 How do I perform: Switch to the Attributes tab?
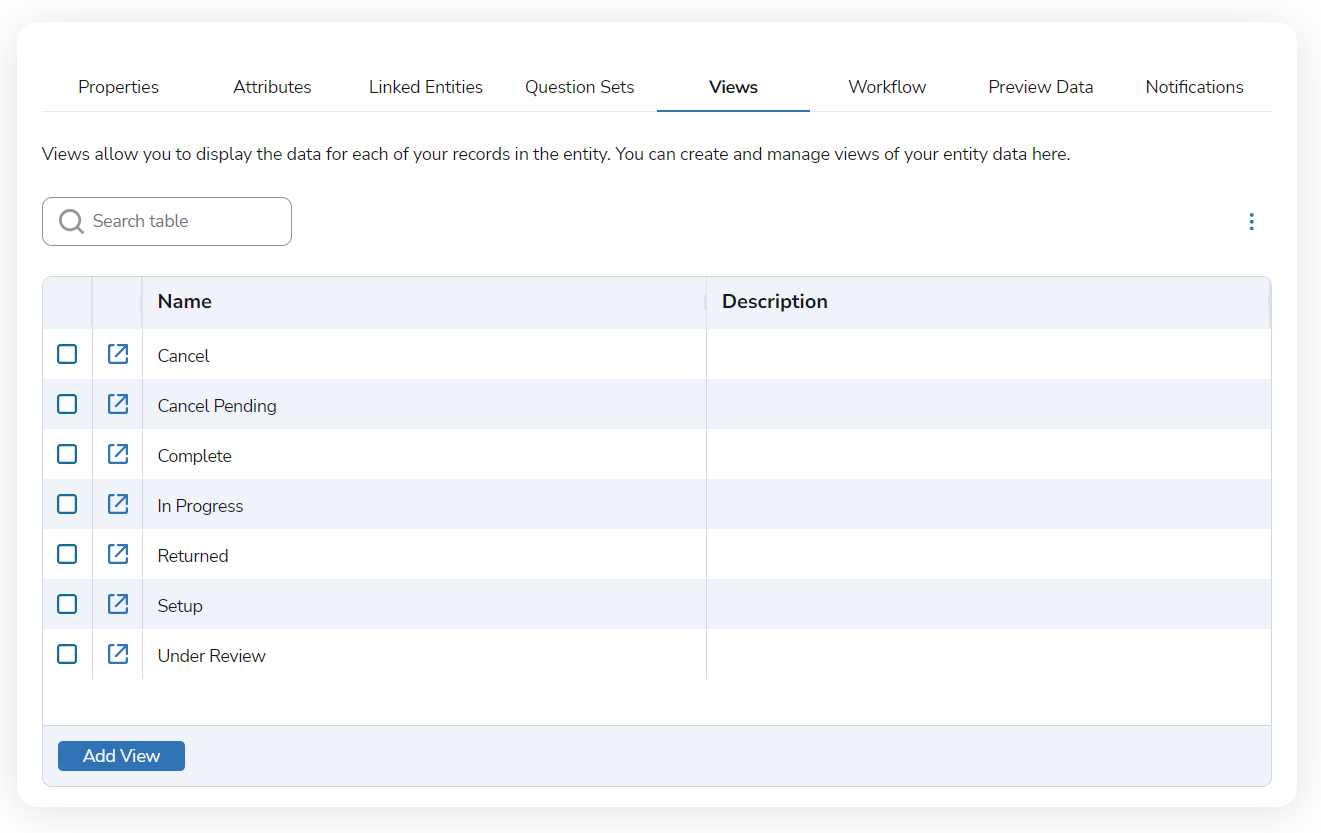click(x=272, y=87)
